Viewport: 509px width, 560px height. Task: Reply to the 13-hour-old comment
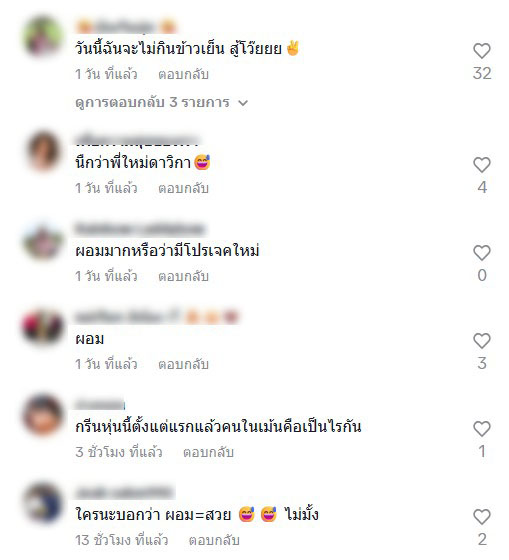[214, 540]
